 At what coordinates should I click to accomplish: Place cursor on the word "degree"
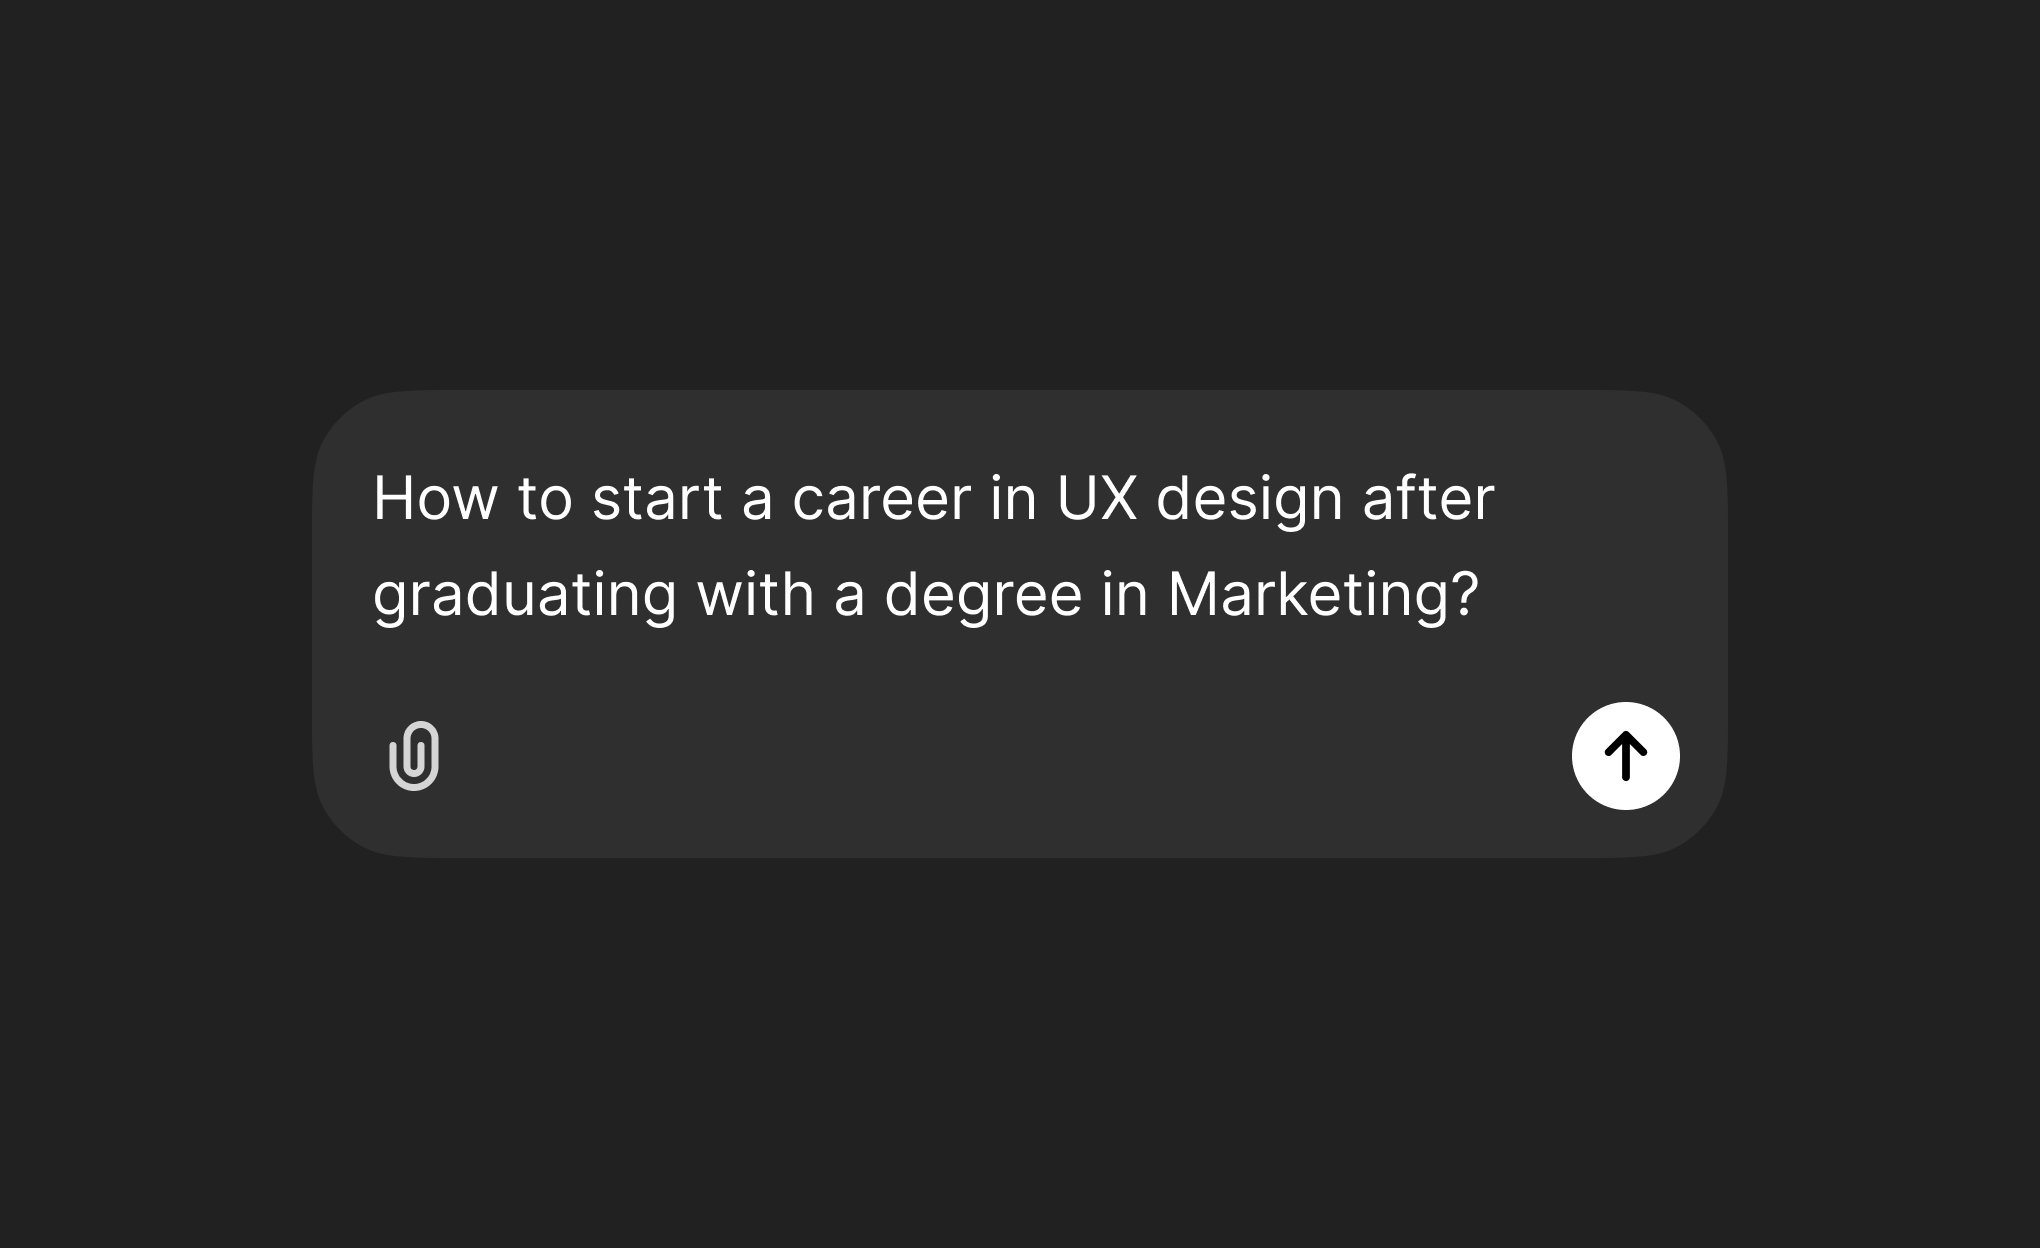pos(983,594)
